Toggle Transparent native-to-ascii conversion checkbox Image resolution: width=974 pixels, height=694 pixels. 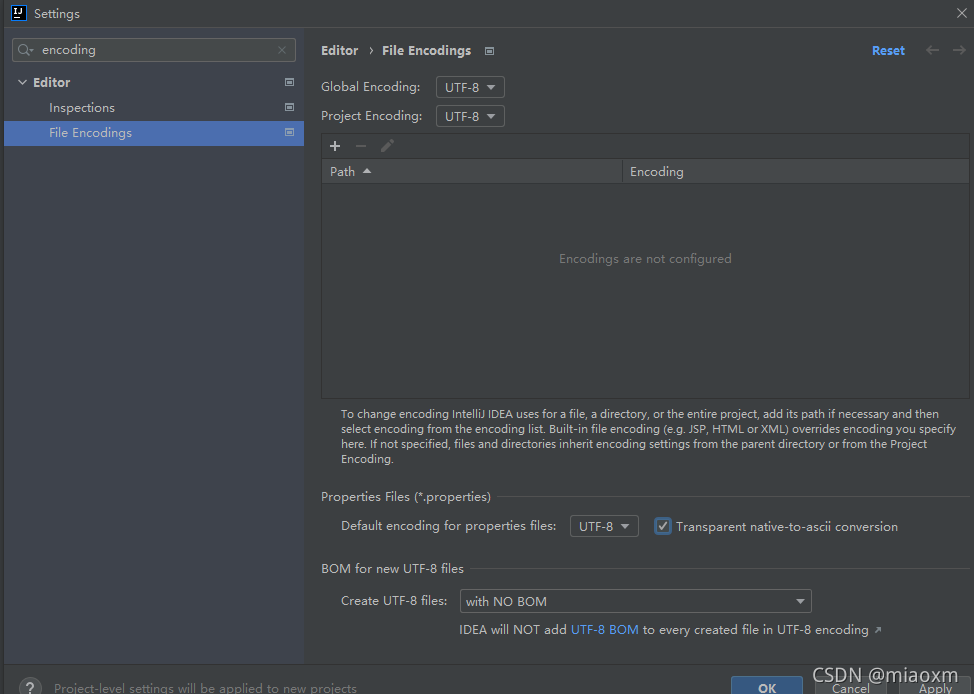pyautogui.click(x=663, y=526)
